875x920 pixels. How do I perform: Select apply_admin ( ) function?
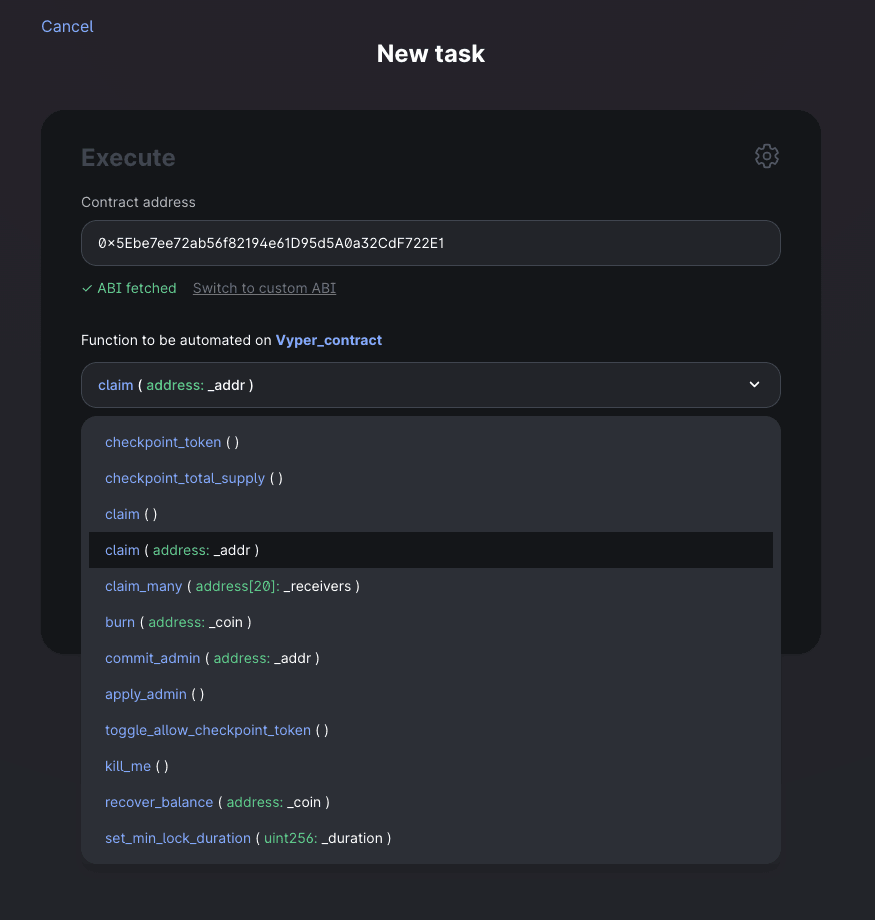[431, 694]
